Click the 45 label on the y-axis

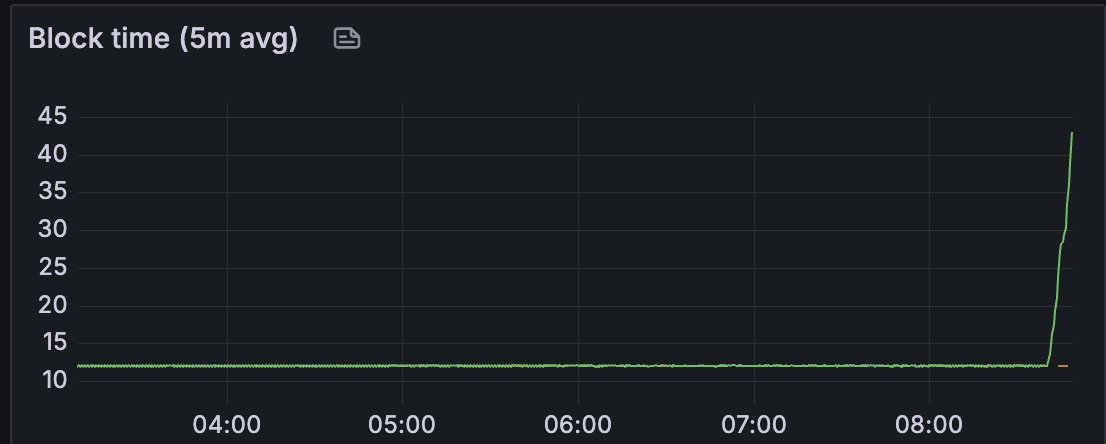coord(52,116)
